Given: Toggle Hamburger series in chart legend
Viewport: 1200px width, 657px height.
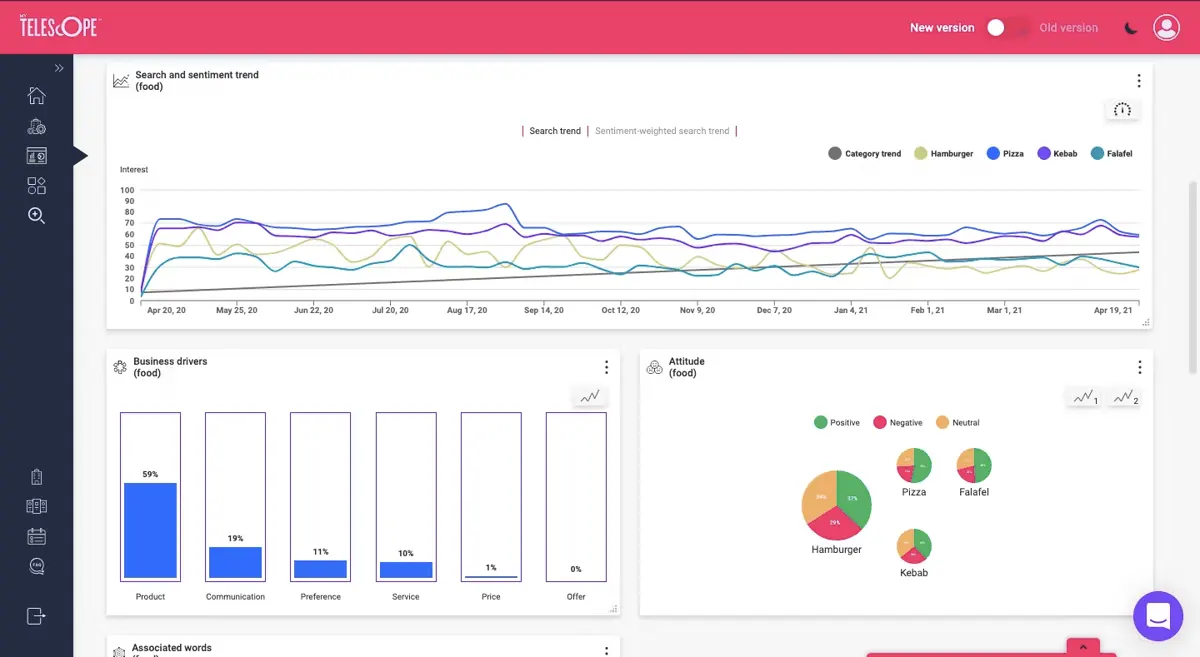Looking at the screenshot, I should [x=943, y=153].
